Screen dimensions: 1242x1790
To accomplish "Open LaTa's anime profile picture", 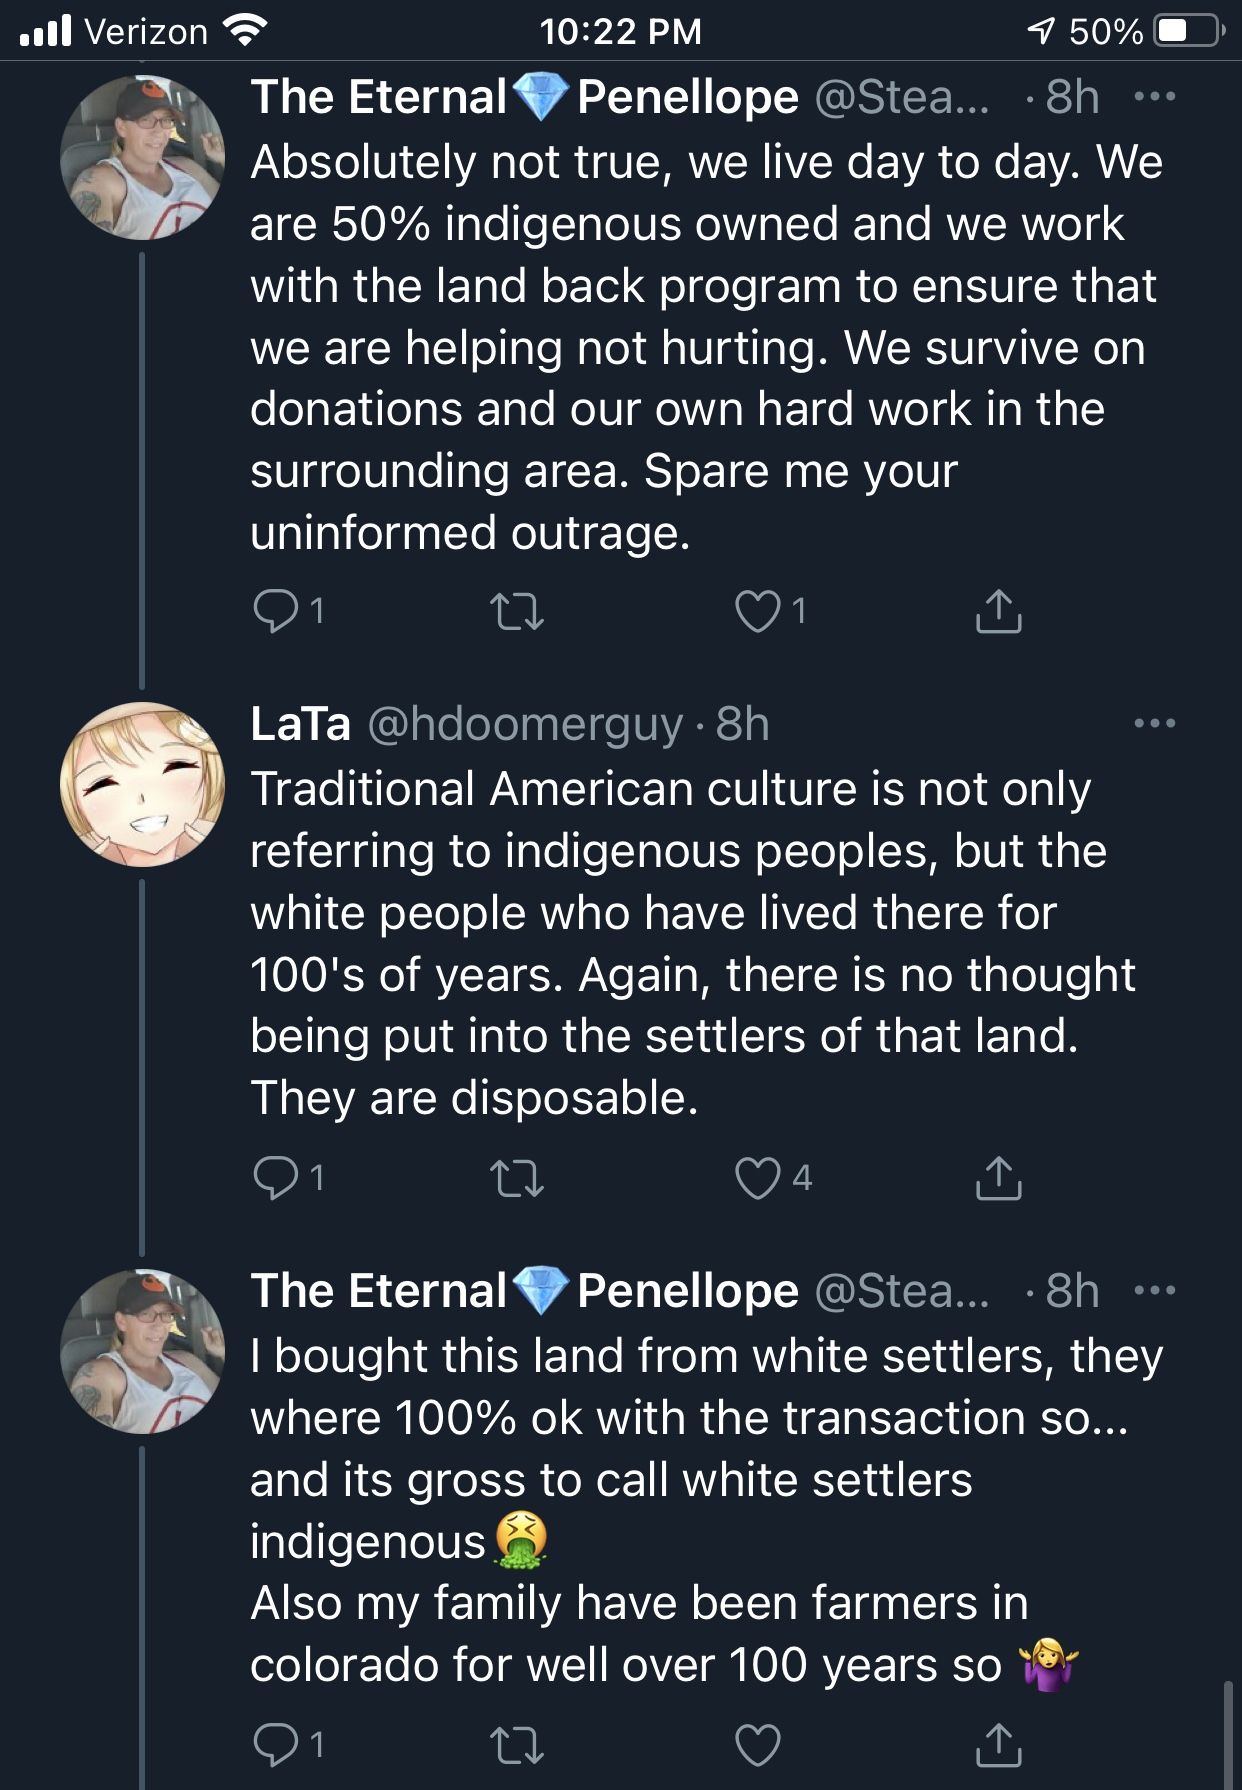I will click(142, 784).
